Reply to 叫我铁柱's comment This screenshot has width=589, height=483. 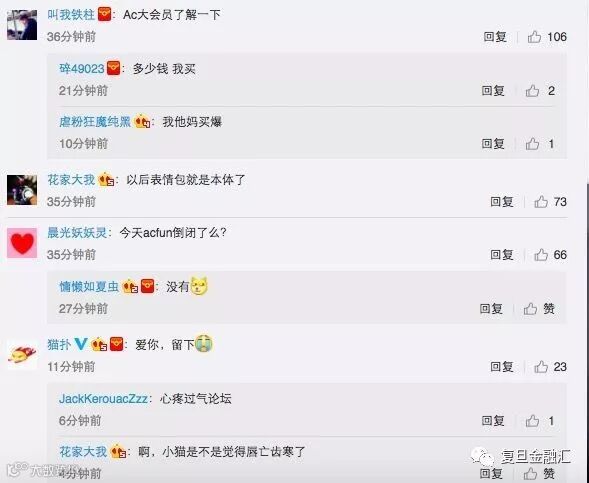coord(495,37)
